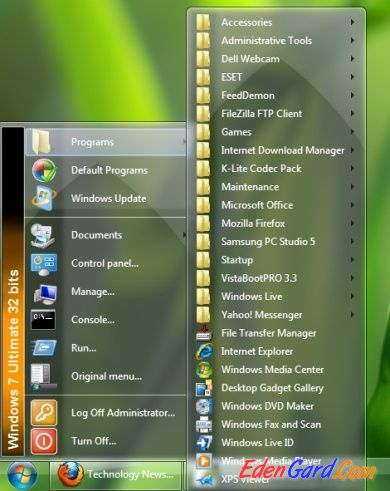The width and height of the screenshot is (390, 491).
Task: Expand the Accessories submenu arrow
Action: coord(352,22)
